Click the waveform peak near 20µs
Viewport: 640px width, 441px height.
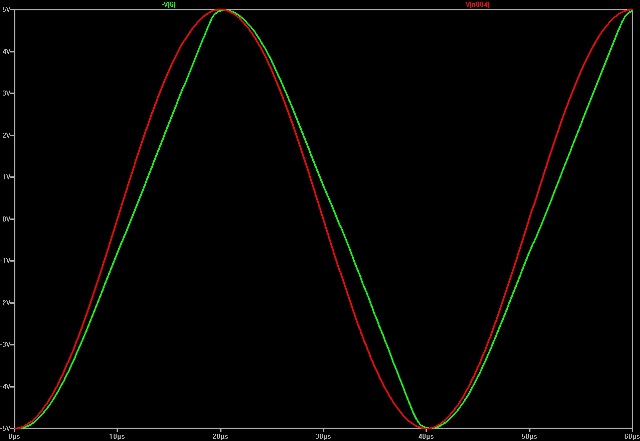221,10
